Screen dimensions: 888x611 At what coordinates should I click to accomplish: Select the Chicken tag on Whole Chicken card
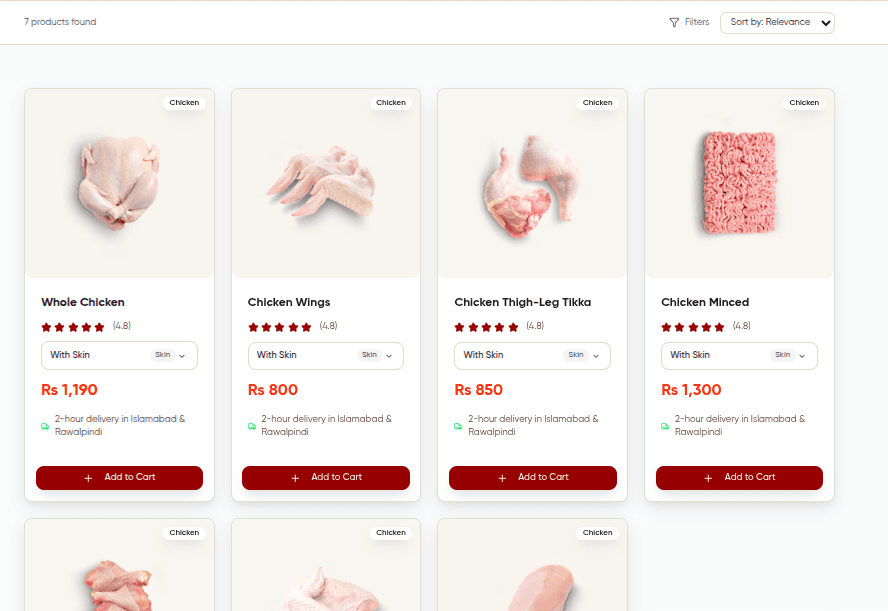pos(184,102)
